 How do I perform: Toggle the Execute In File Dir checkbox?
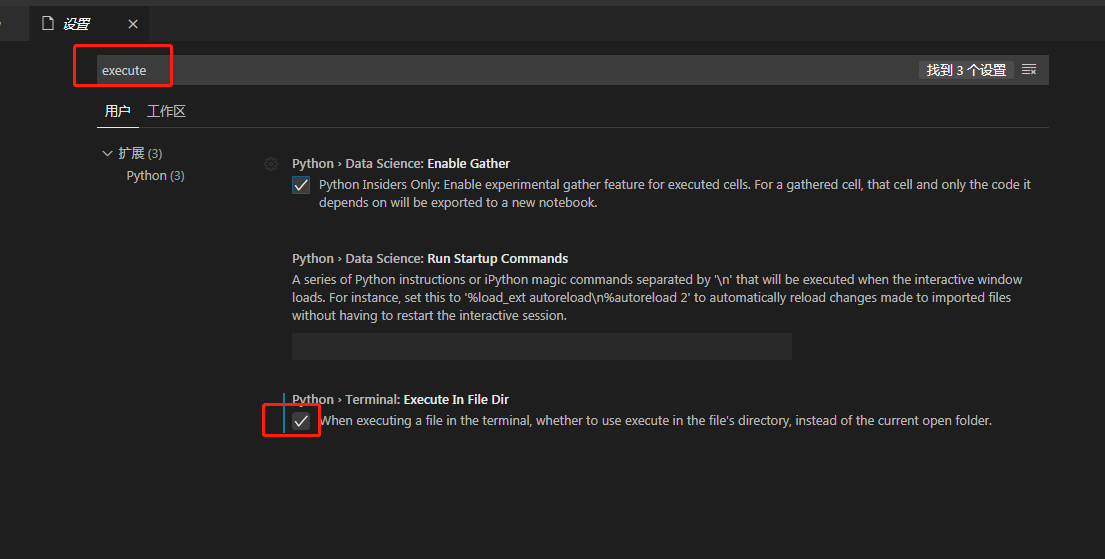pyautogui.click(x=301, y=421)
